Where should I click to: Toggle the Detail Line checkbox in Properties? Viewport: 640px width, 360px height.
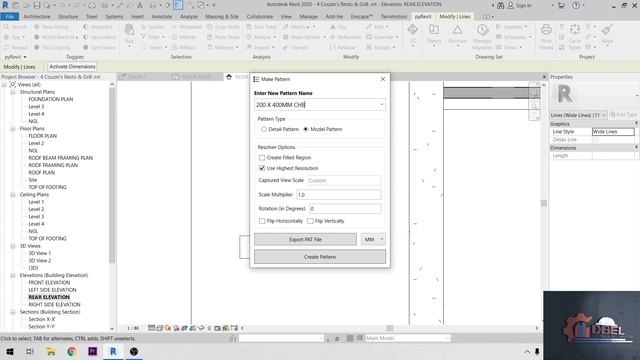(x=596, y=140)
